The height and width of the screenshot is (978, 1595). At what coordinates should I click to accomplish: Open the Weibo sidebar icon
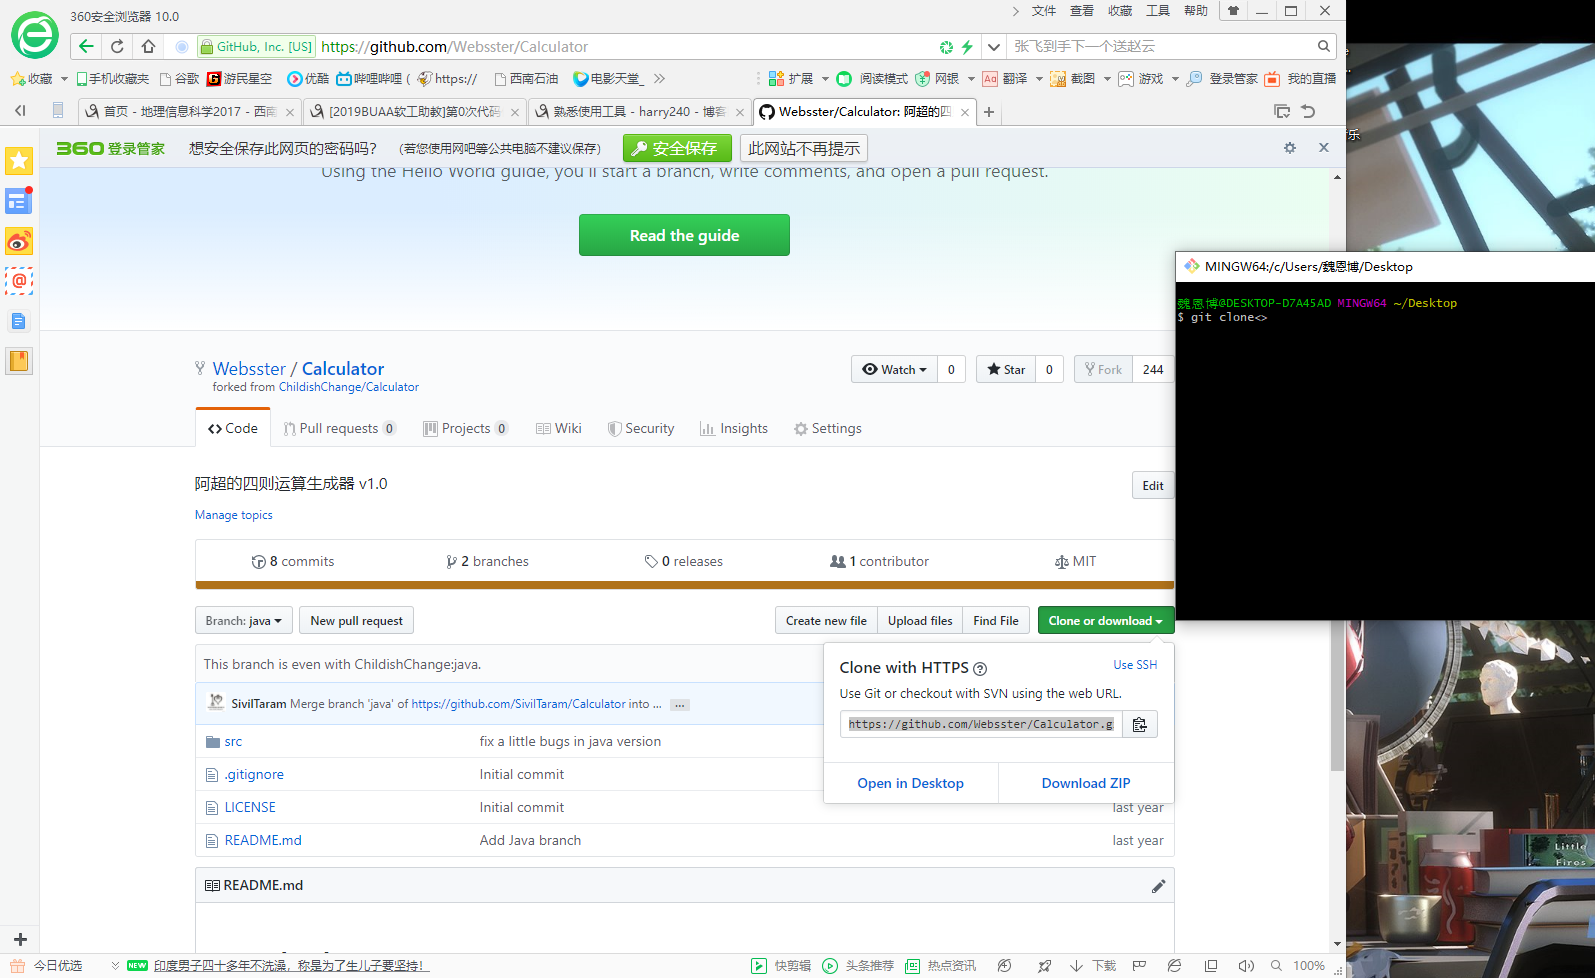tap(19, 241)
